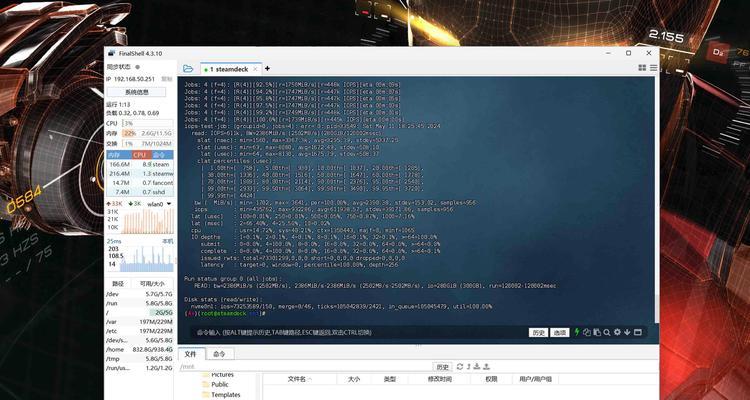Select the /run disk row 5.8G/5.8G
Screen dimensions: 750x400
[x=140, y=303]
